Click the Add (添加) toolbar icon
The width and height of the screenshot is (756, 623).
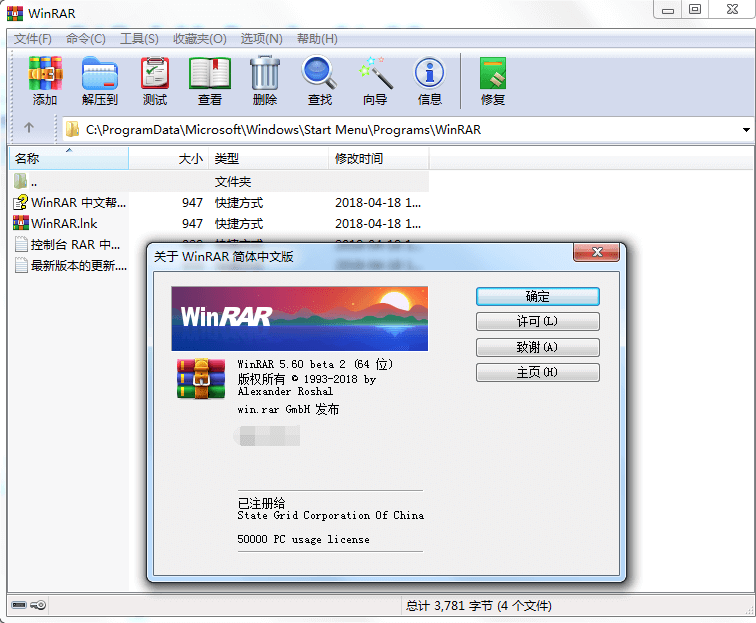45,73
